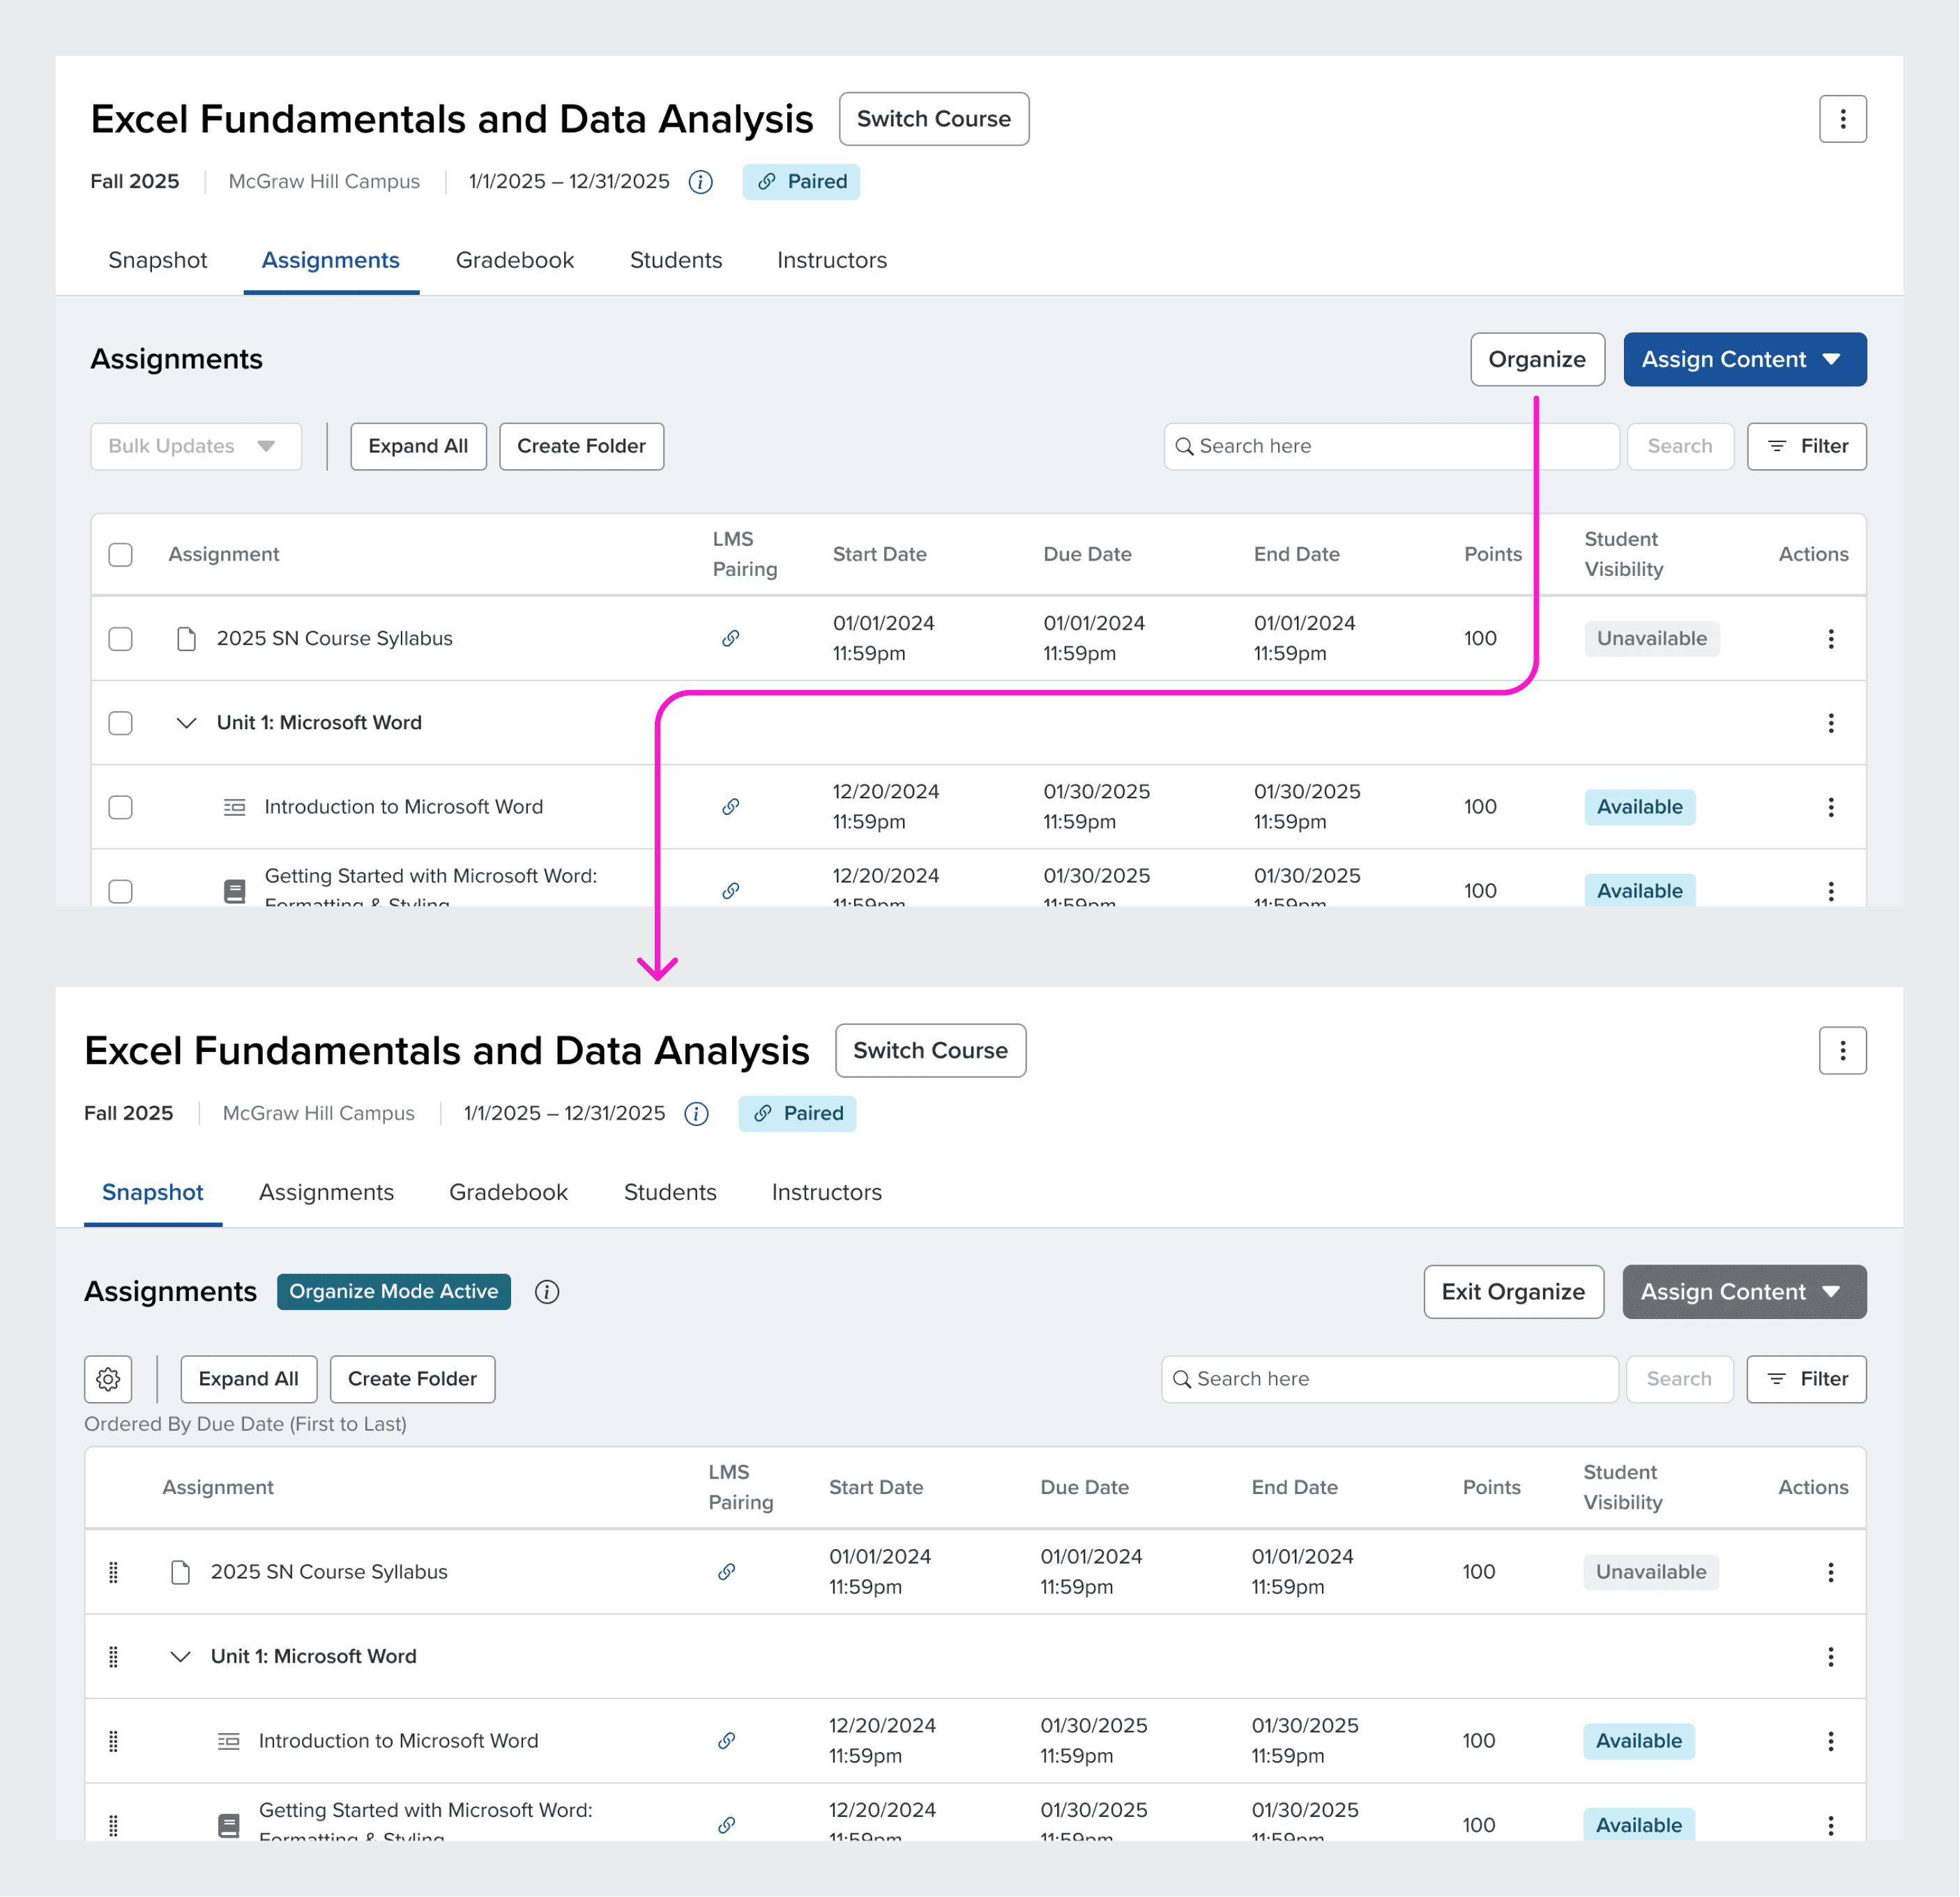Viewport: 1960px width, 1897px height.
Task: Collapse the Unit 1: Microsoft Word folder in top table
Action: point(186,723)
